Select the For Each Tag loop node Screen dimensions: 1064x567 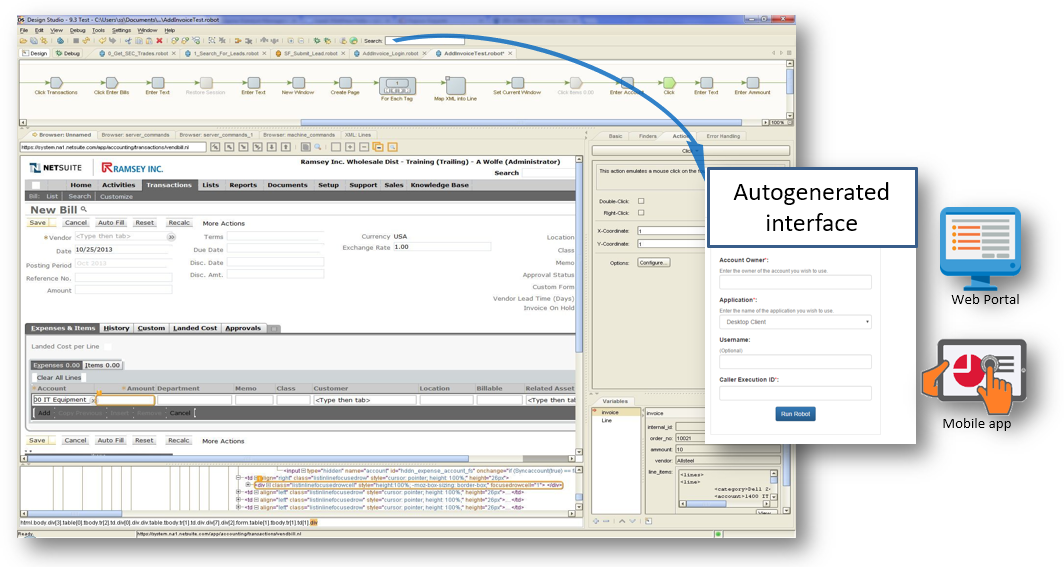coord(397,85)
